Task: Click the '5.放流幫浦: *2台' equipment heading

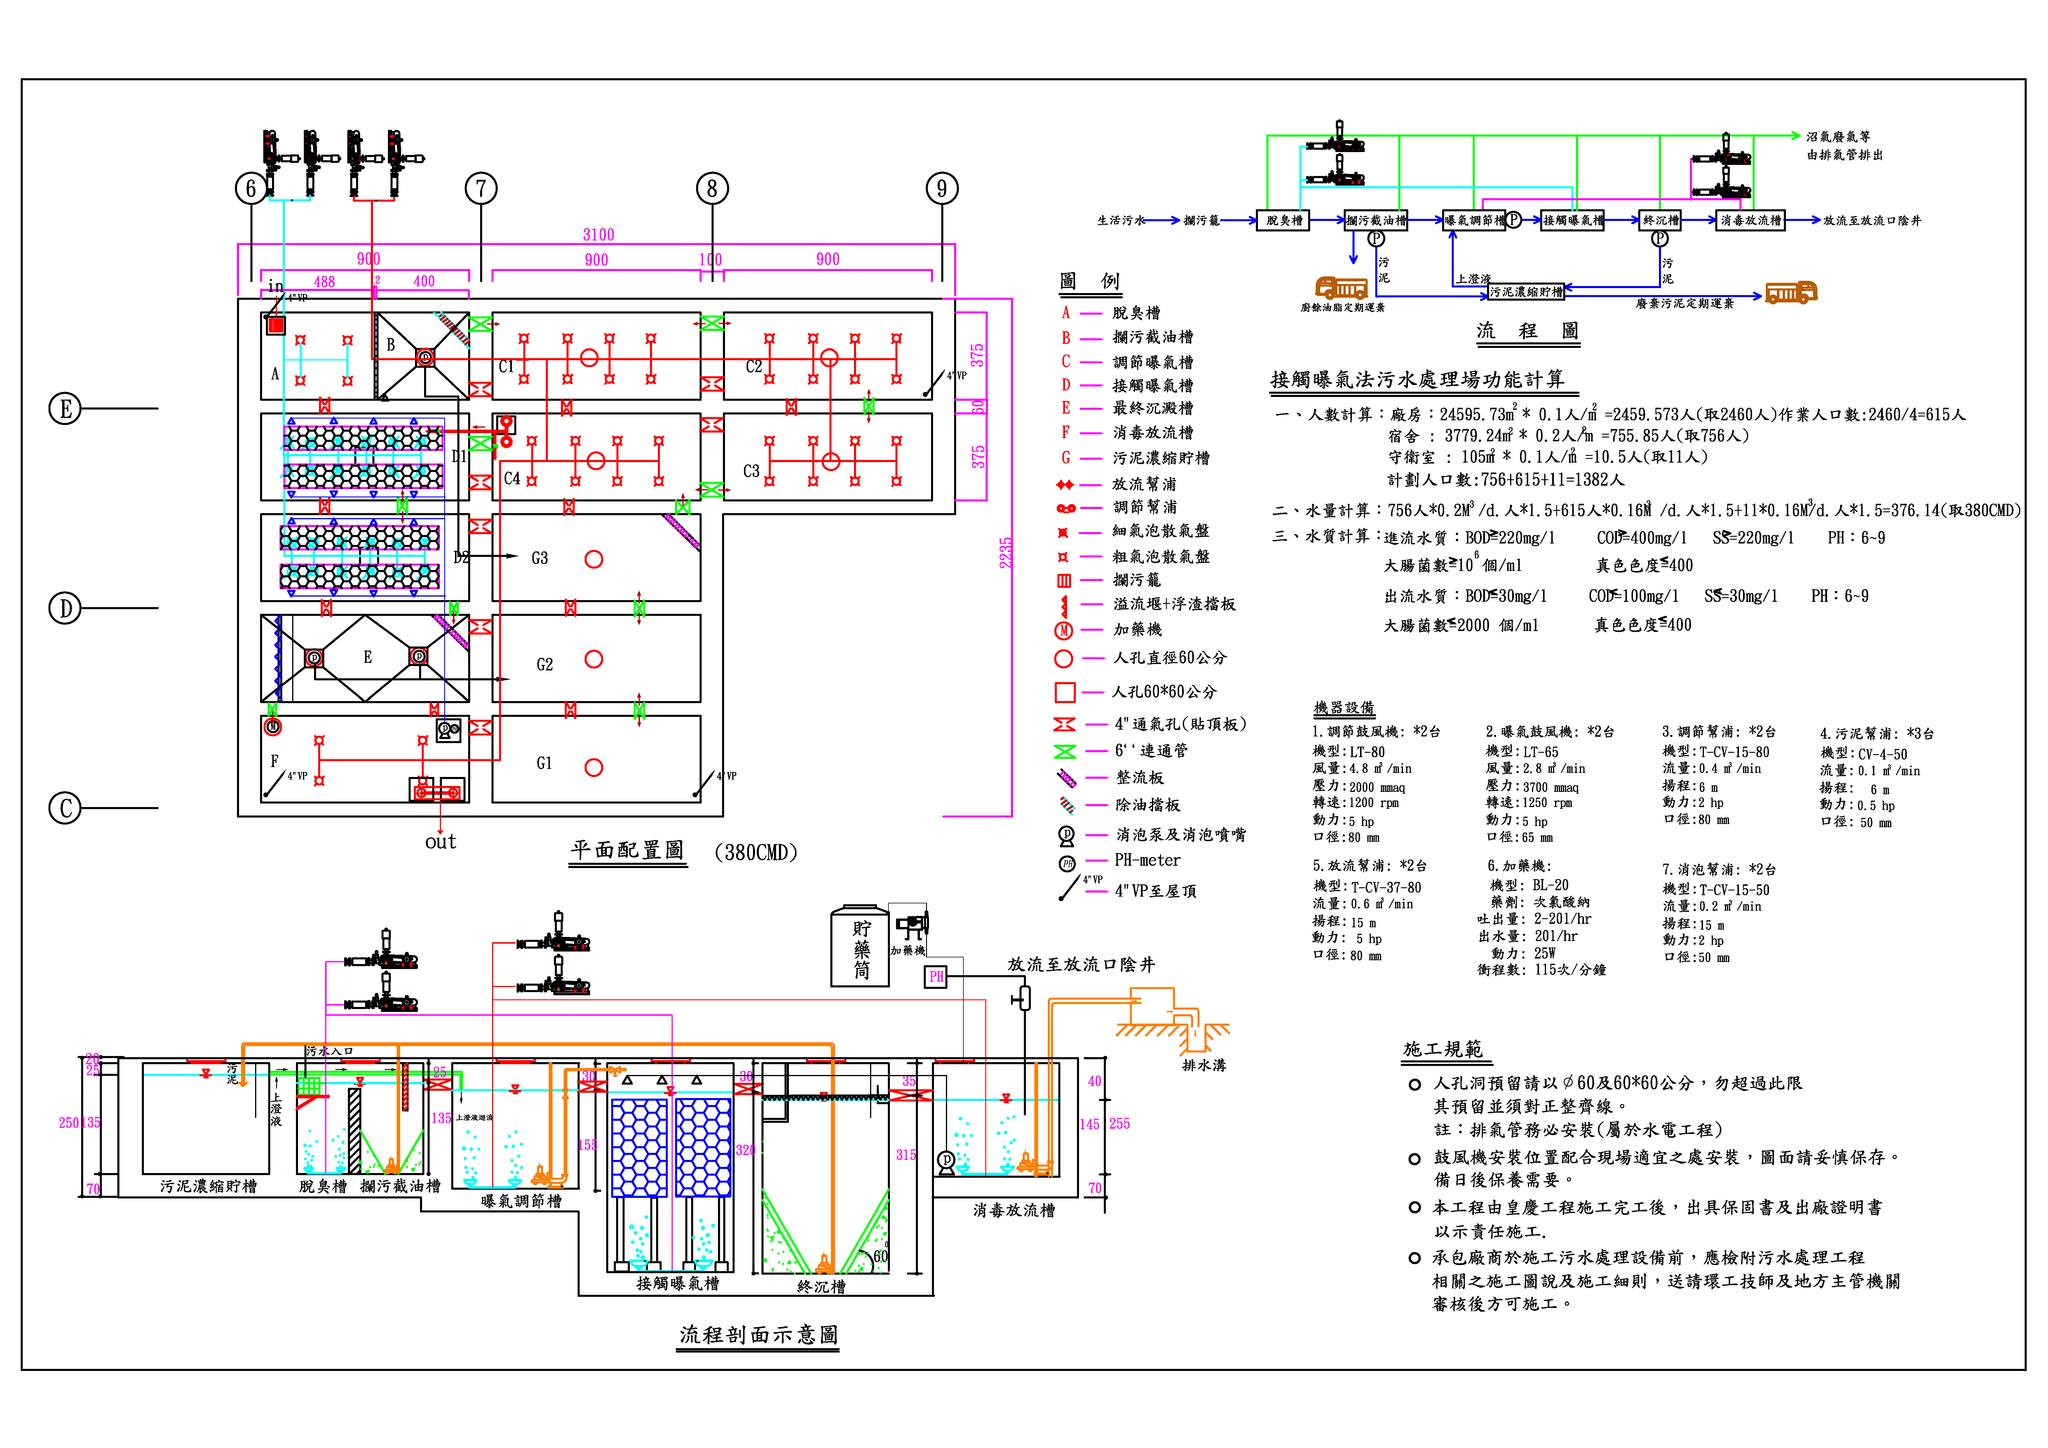Action: (1370, 866)
